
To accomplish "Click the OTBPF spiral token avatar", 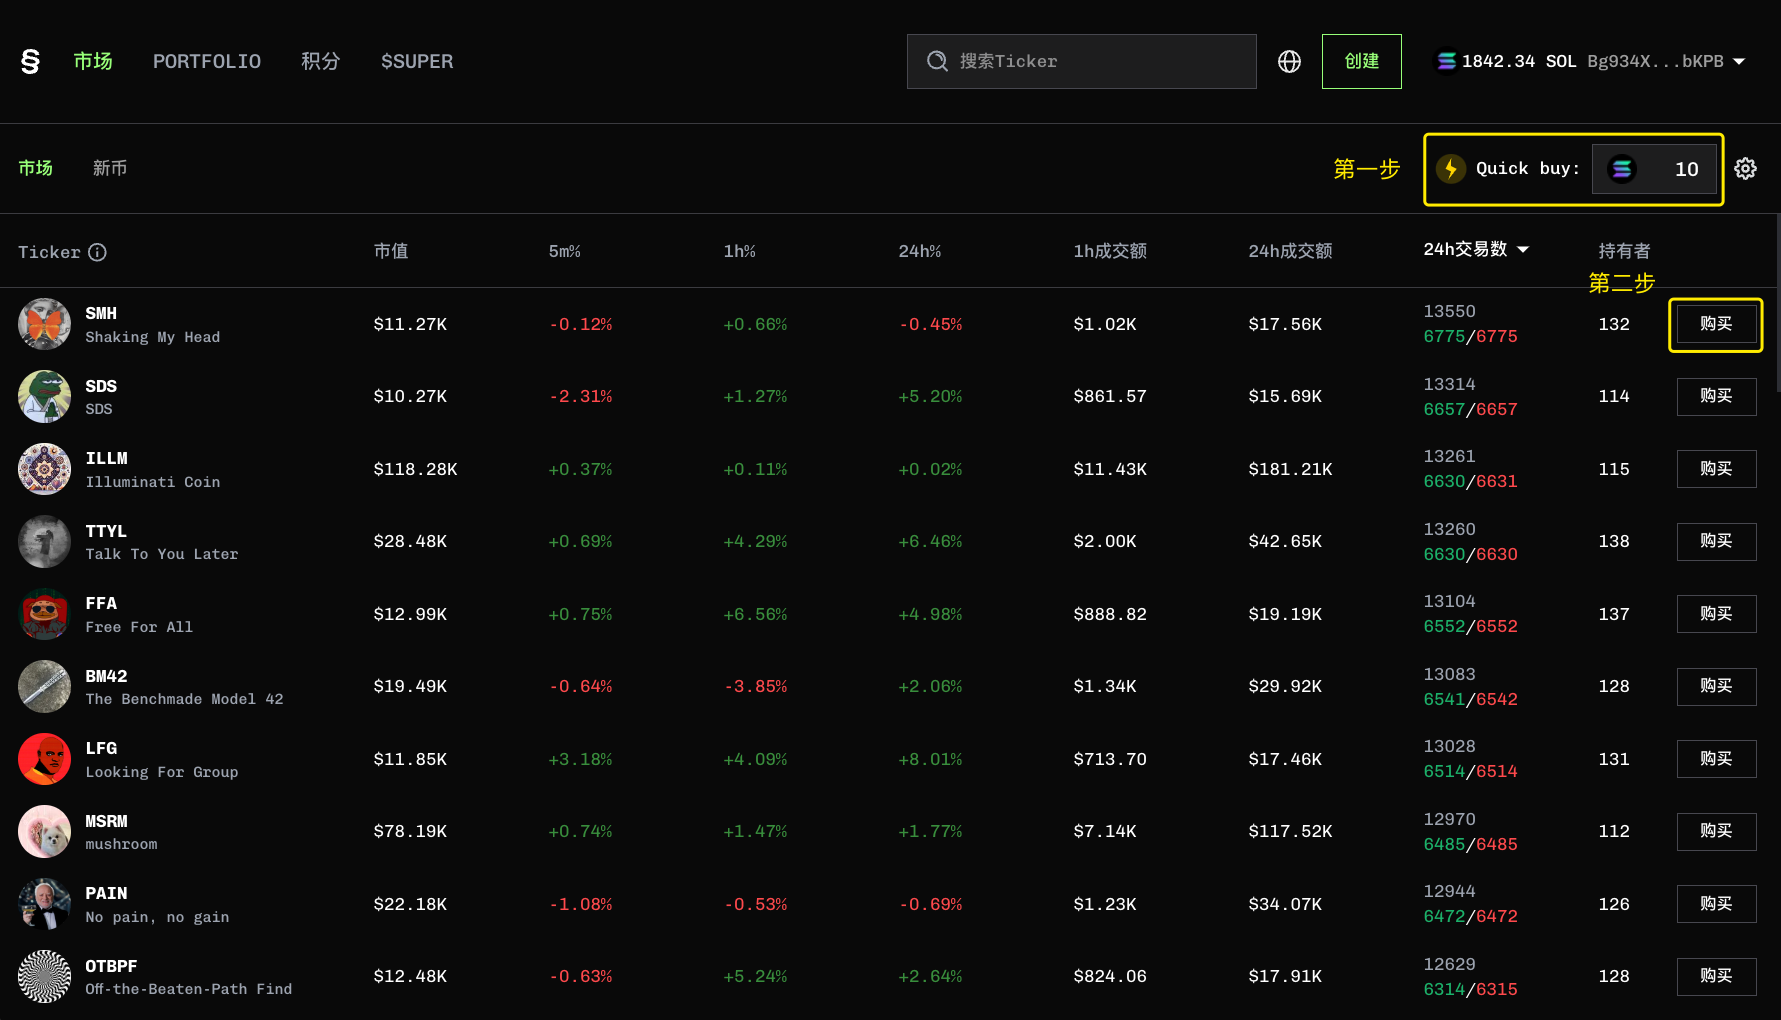I will (x=44, y=976).
